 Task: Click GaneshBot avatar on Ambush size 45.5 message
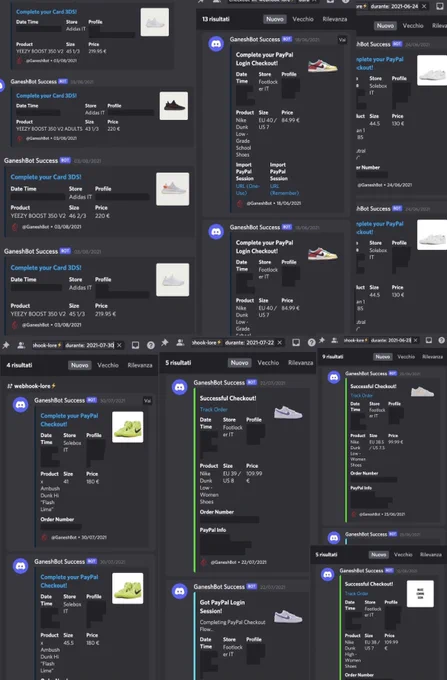20,566
